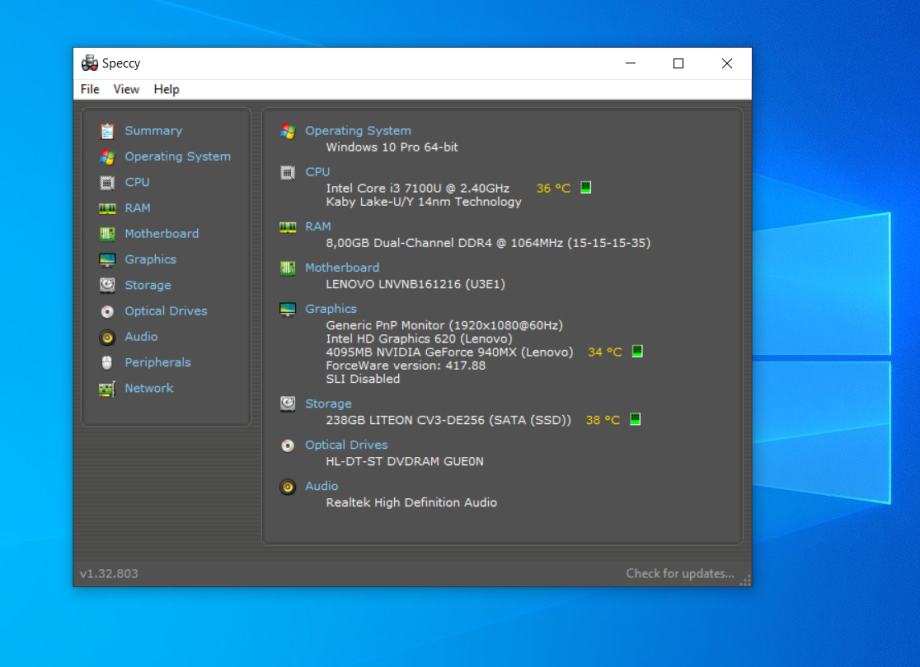Screen dimensions: 920x667
Task: Click the Network card icon in the sidebar
Action: pyautogui.click(x=107, y=389)
